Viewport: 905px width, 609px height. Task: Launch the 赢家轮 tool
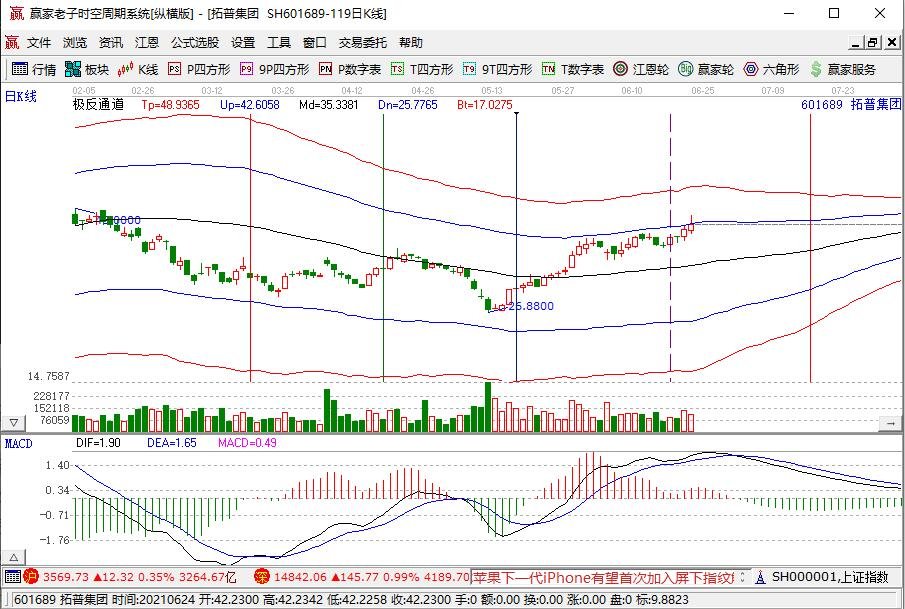[x=706, y=69]
